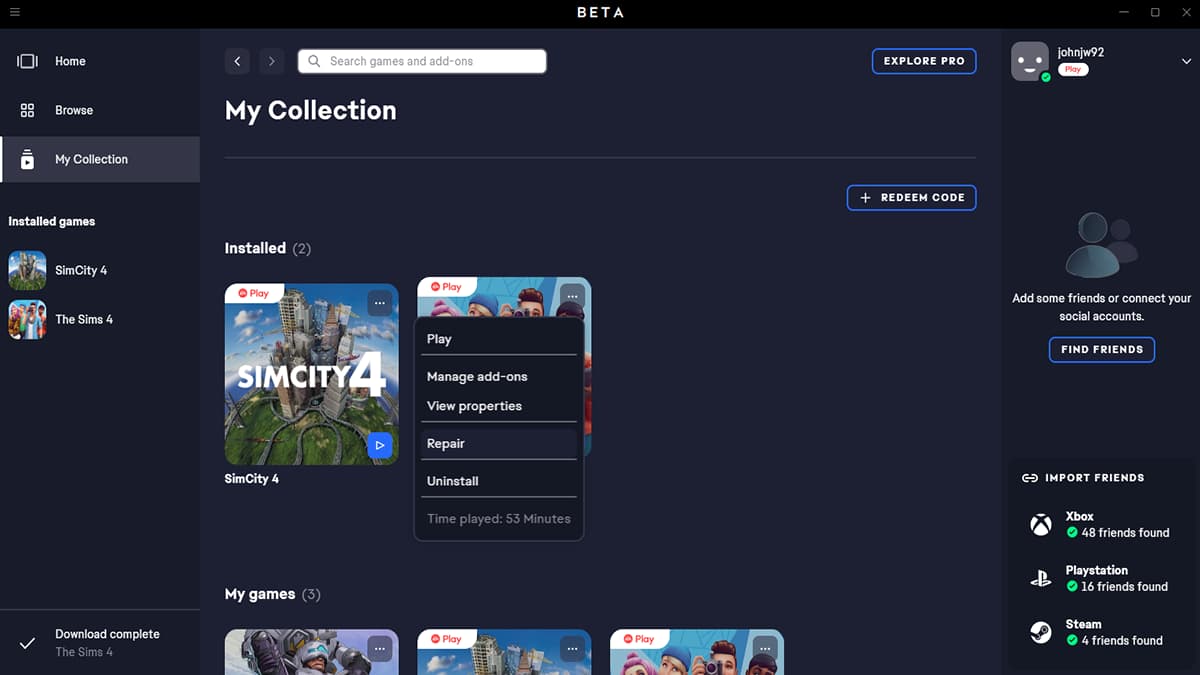Click the Find Friends button
This screenshot has width=1200, height=675.
click(1101, 350)
